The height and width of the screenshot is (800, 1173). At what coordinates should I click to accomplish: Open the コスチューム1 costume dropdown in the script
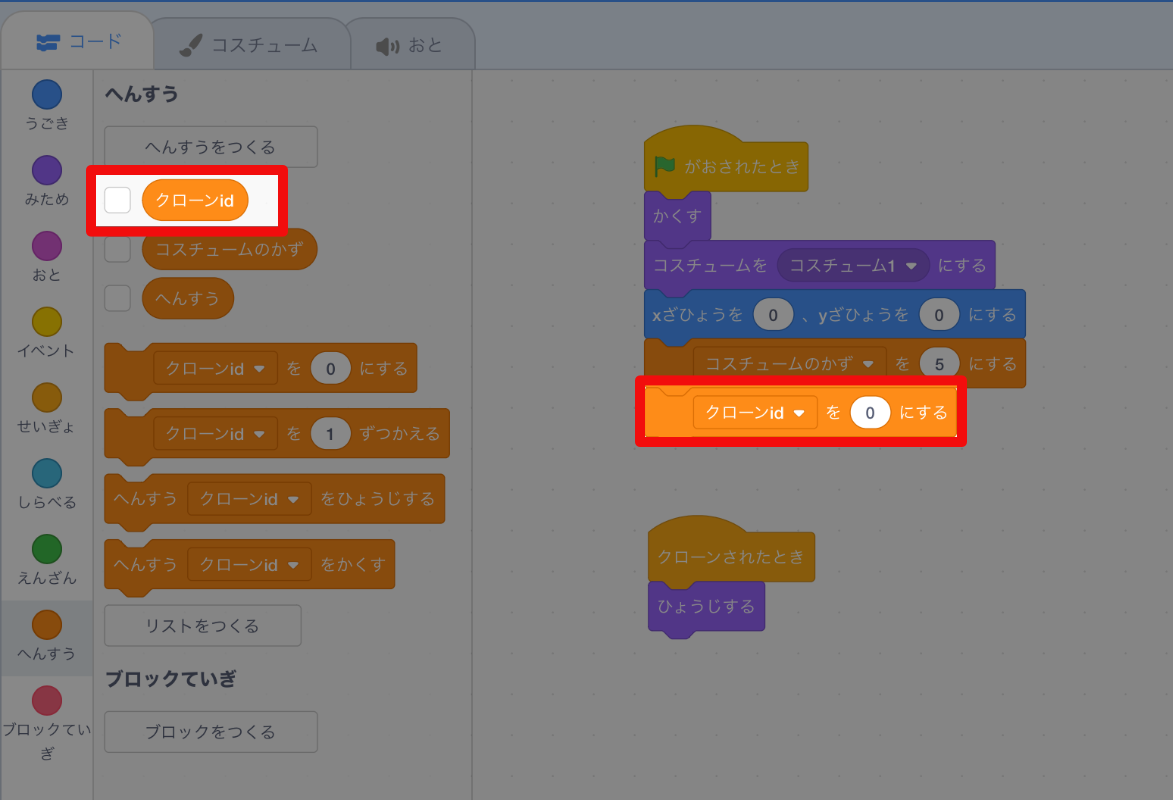(854, 266)
